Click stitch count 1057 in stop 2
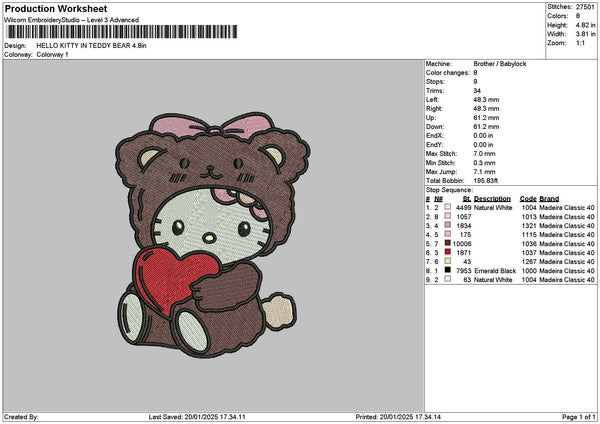The height and width of the screenshot is (424, 600). (x=464, y=217)
